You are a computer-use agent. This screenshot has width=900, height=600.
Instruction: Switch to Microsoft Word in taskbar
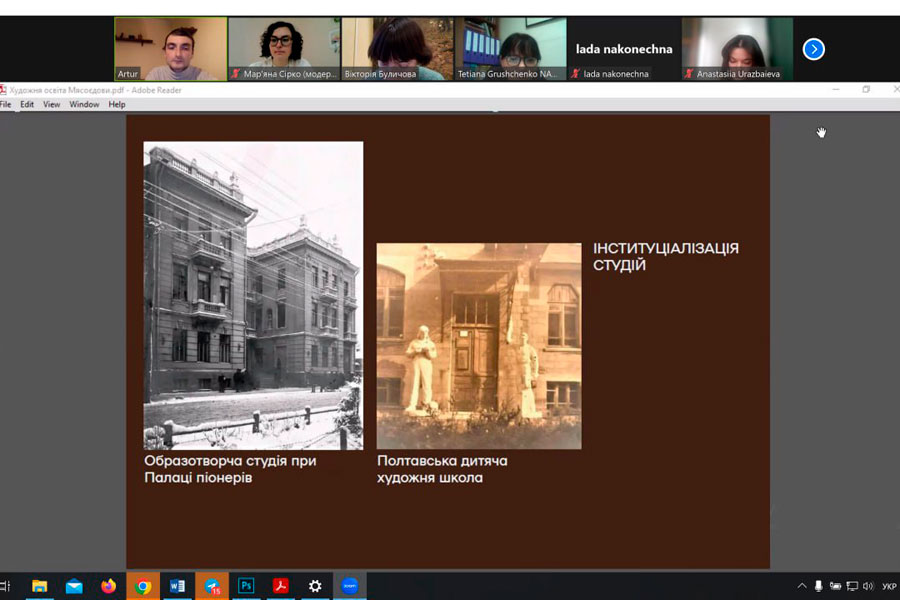pyautogui.click(x=177, y=586)
